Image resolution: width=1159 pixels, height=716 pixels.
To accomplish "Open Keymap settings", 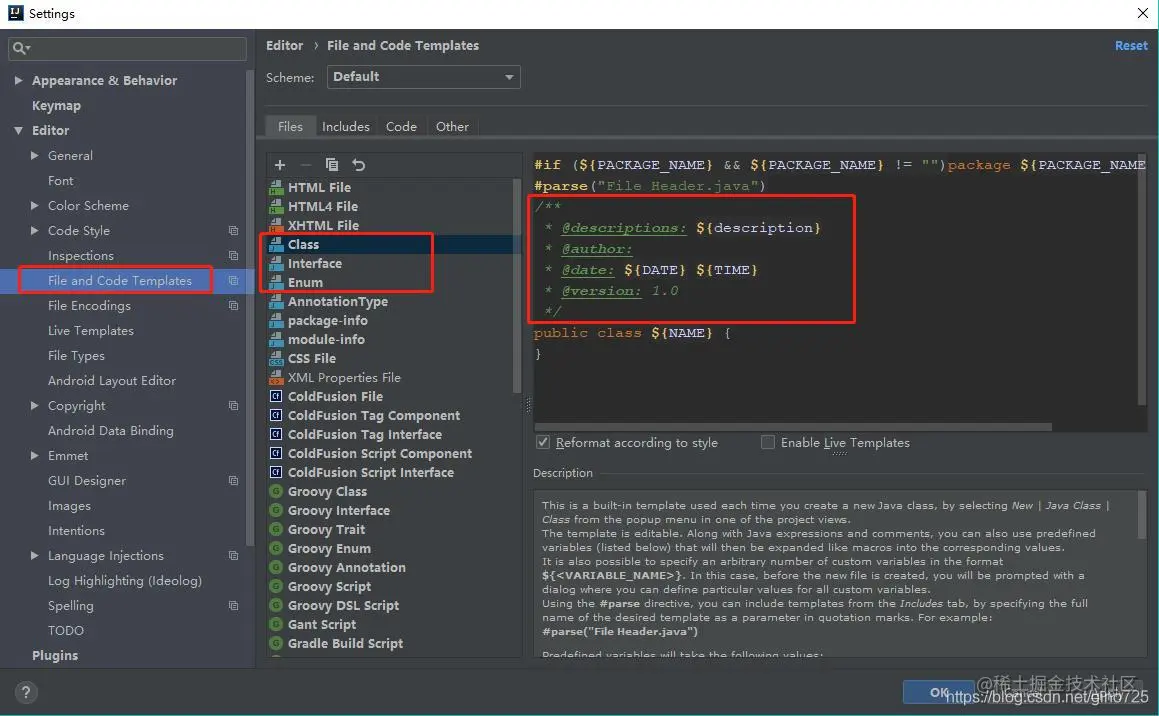I will coord(56,106).
